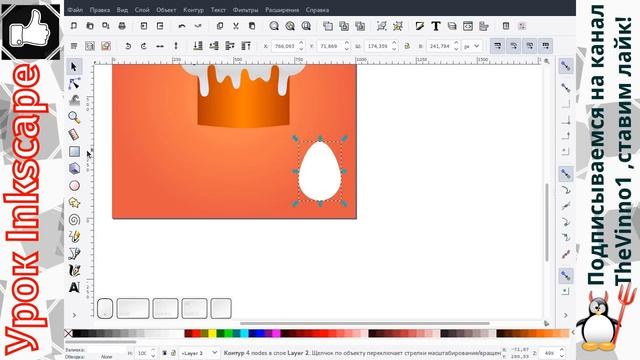Flip selection vertically icon
Screen dimensions: 640x360
click(x=176, y=46)
